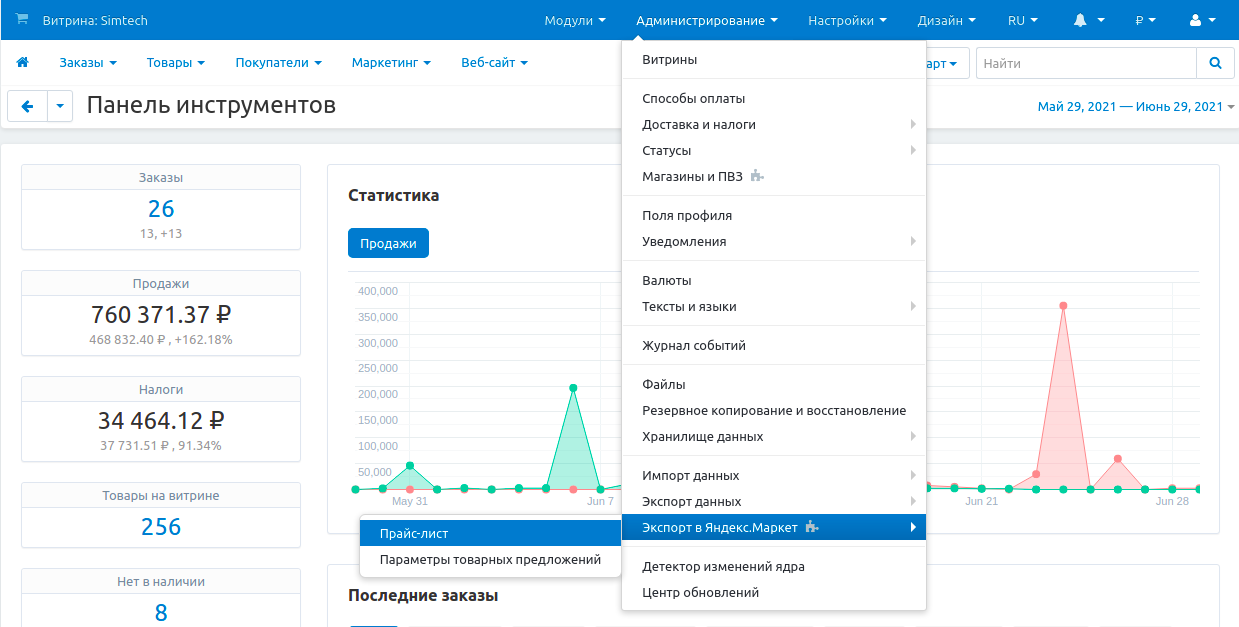Screen dimensions: 1239x627
Task: Open the notifications bell menu
Action: [1088, 20]
